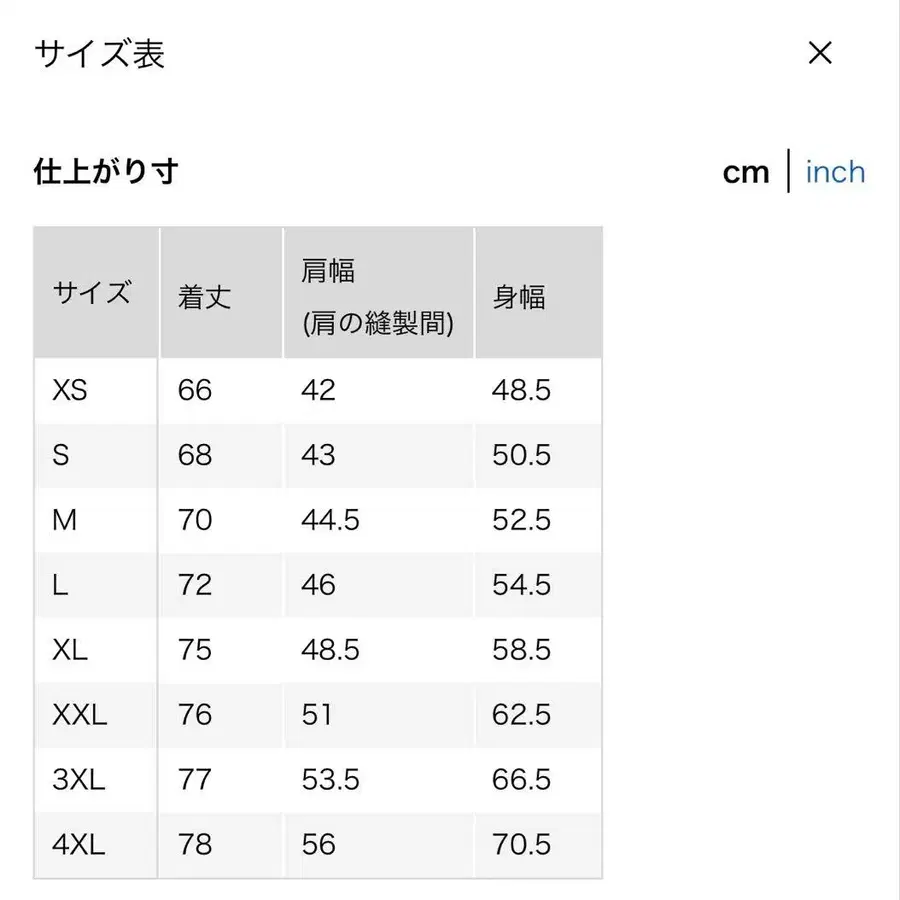Click the value 44.5 for size M
900x900 pixels.
[x=331, y=520]
